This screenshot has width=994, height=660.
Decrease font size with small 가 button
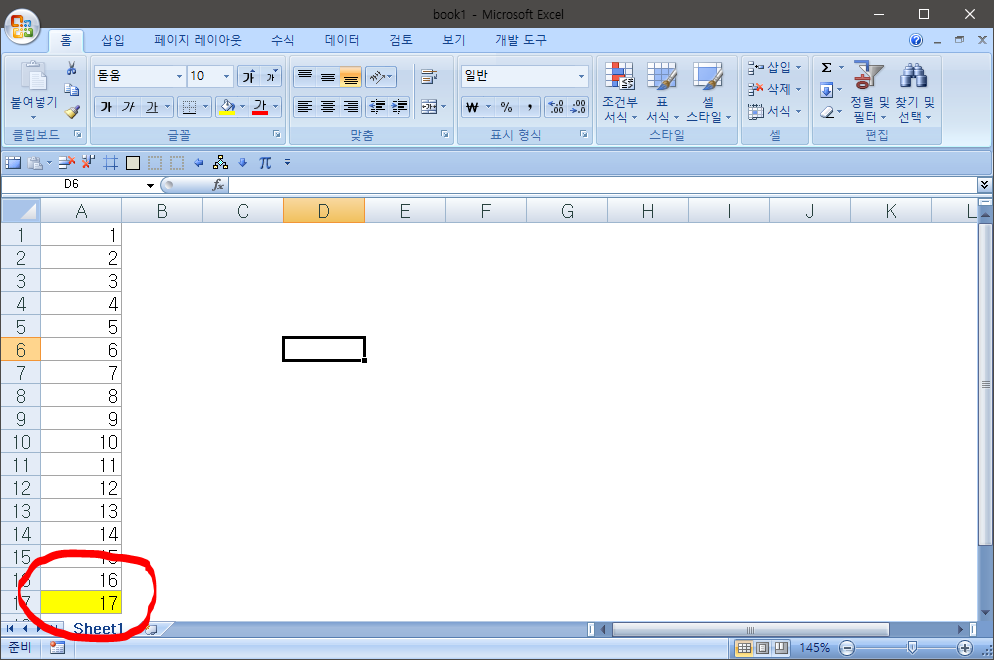coord(271,76)
